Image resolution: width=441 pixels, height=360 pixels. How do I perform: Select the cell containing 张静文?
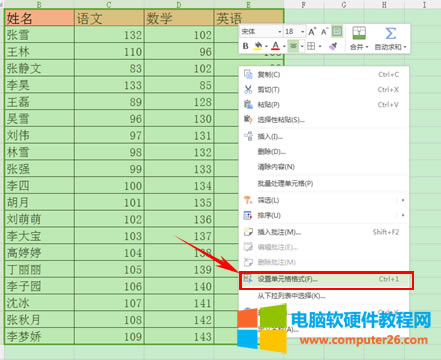pos(40,68)
